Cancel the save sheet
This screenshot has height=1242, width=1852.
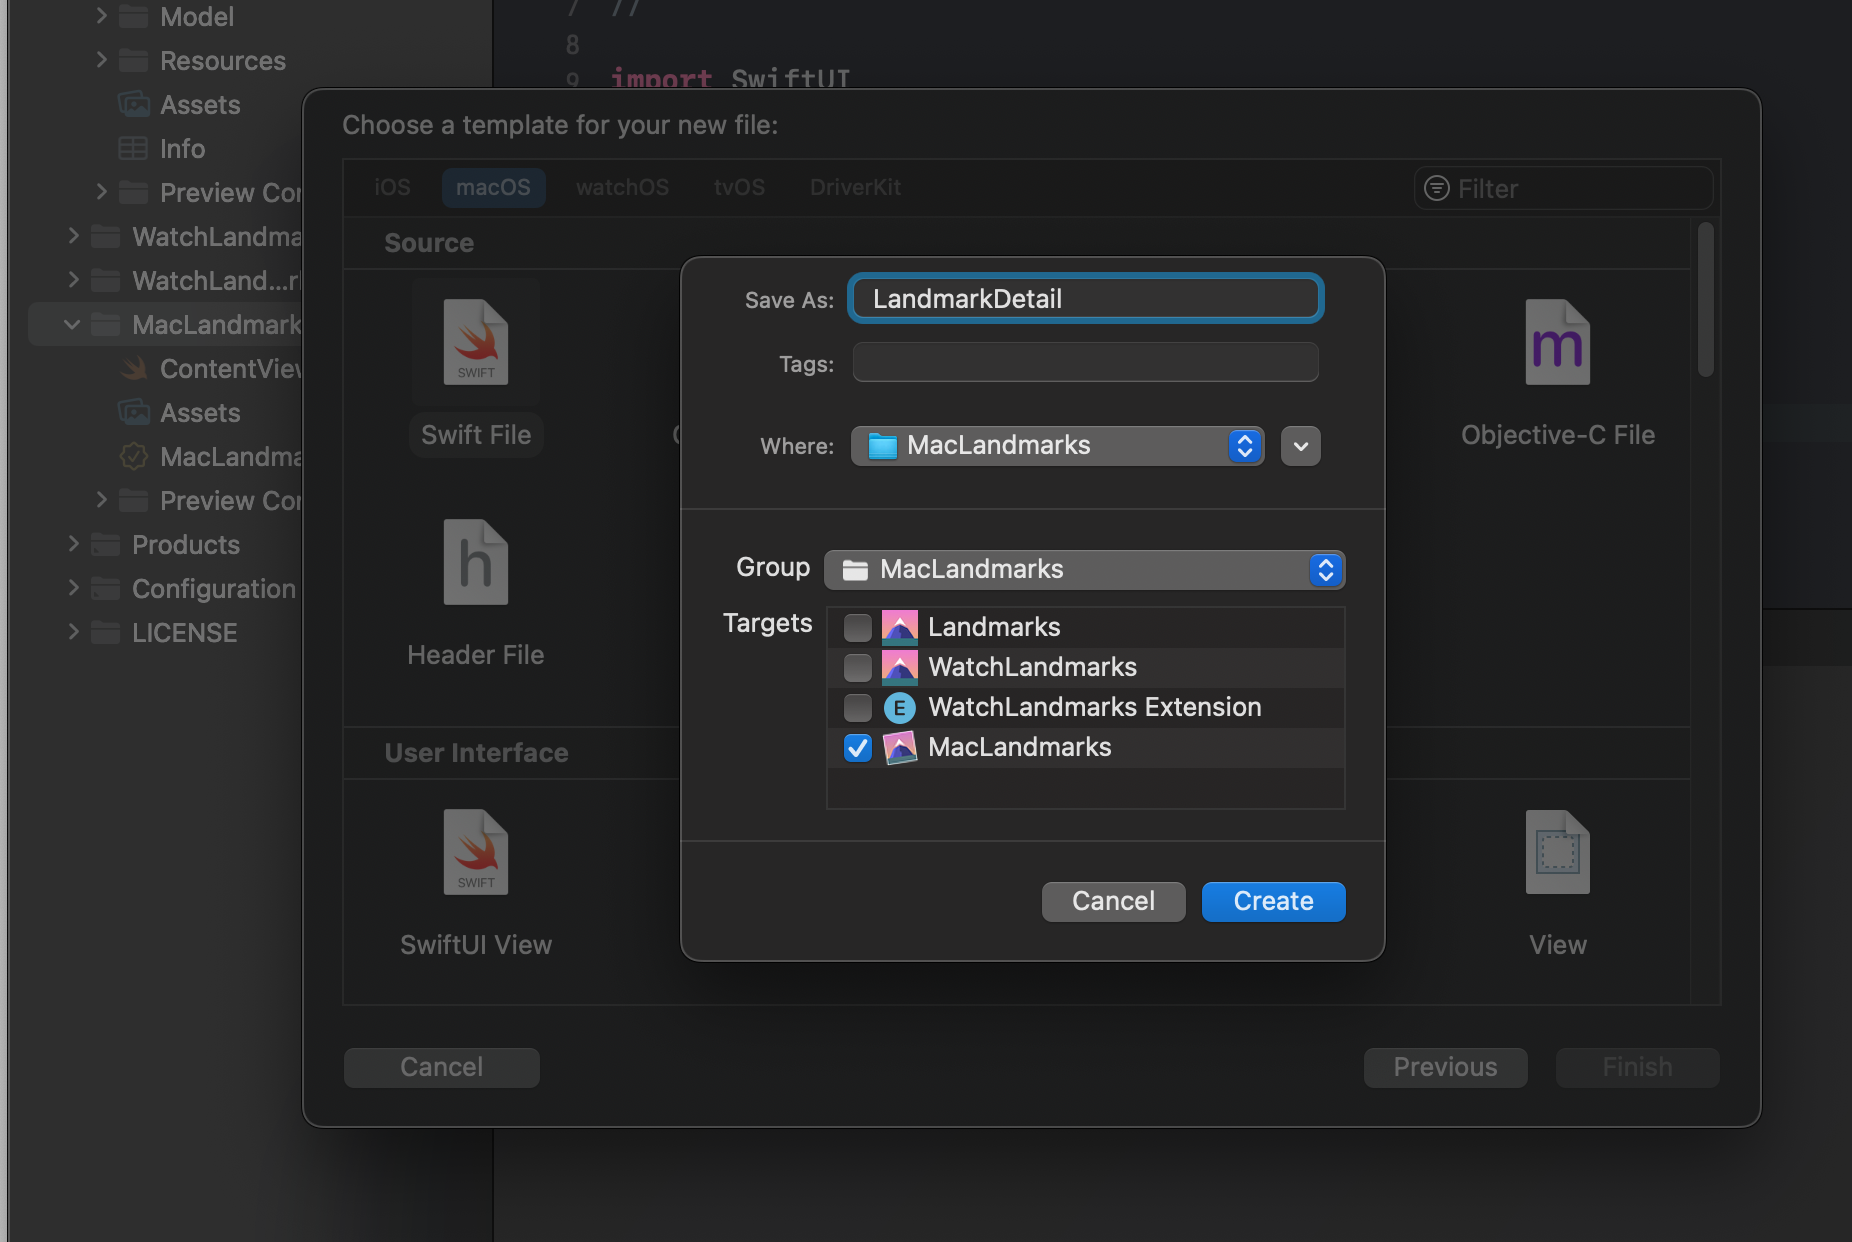[x=1113, y=901]
